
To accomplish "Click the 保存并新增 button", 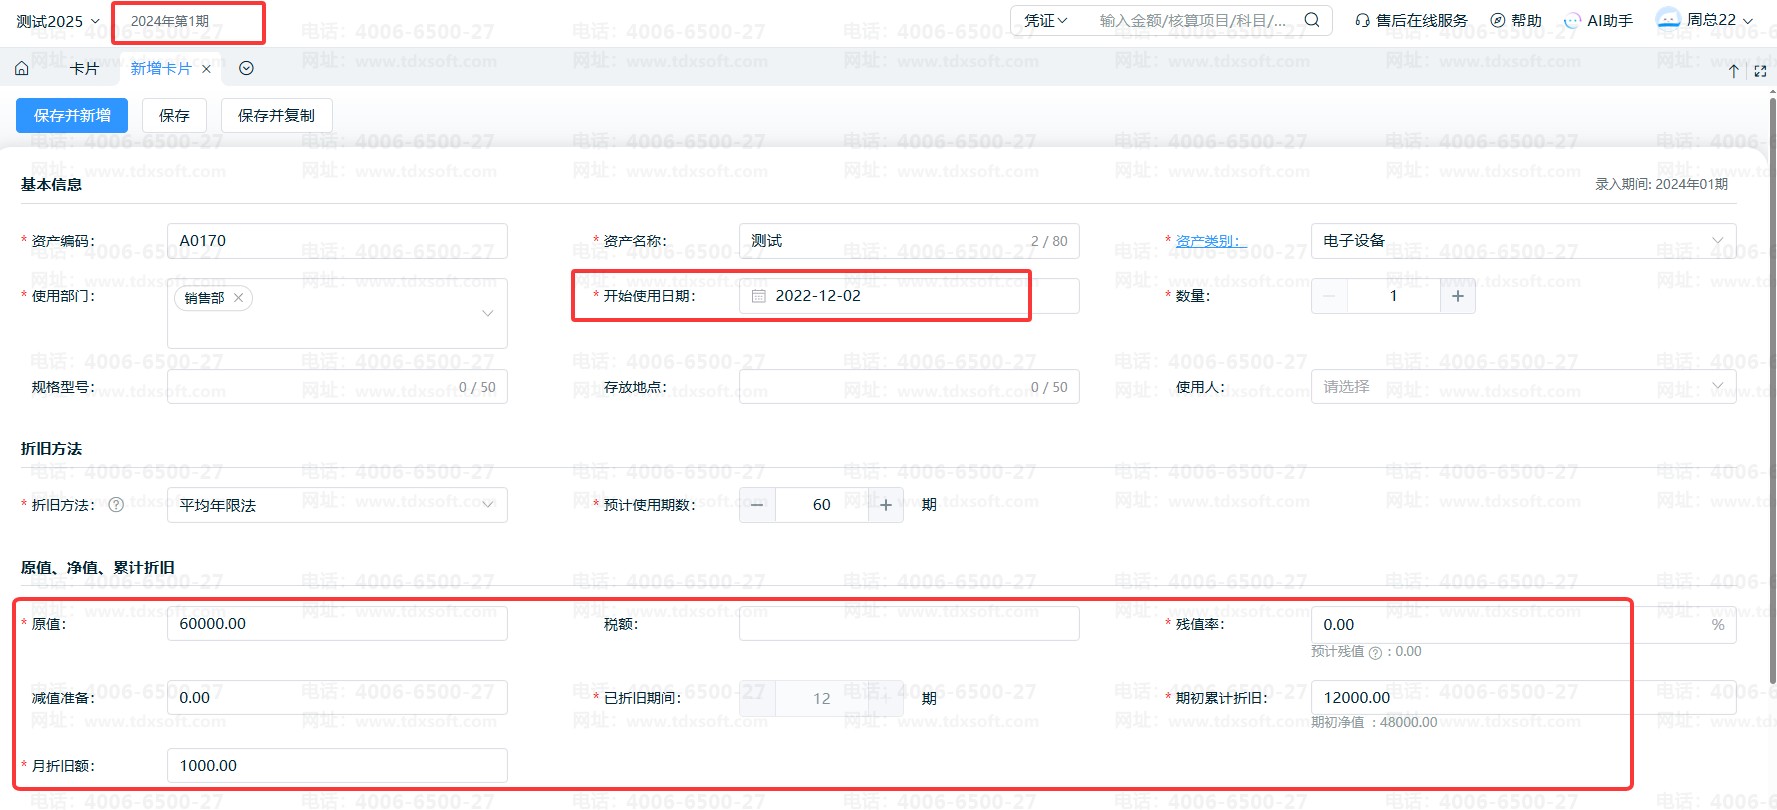I will (x=72, y=115).
